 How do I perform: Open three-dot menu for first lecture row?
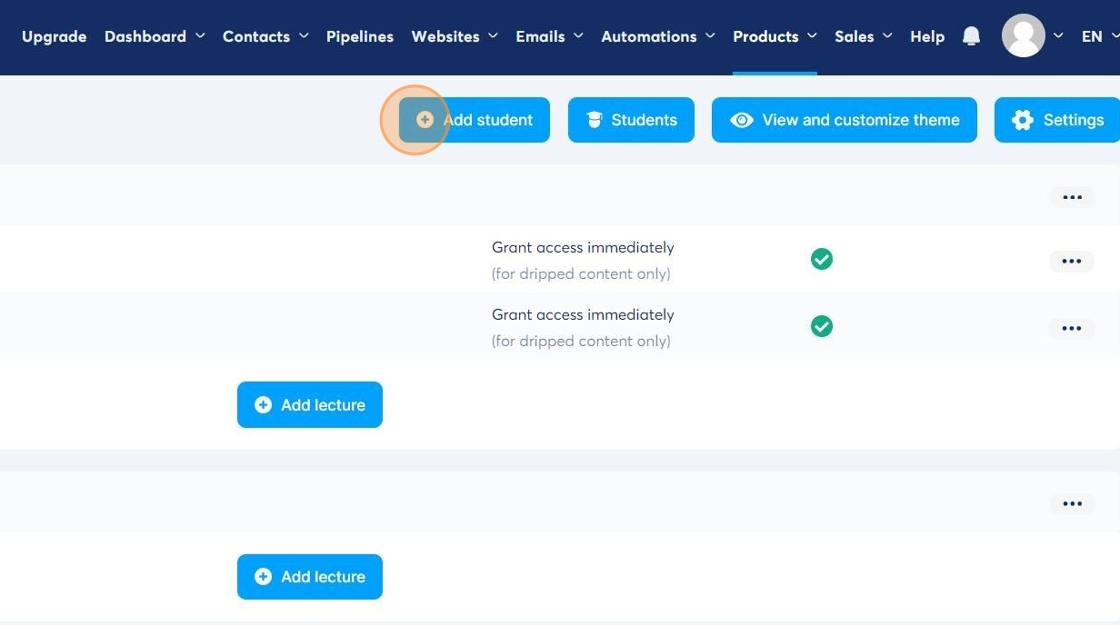click(1071, 261)
